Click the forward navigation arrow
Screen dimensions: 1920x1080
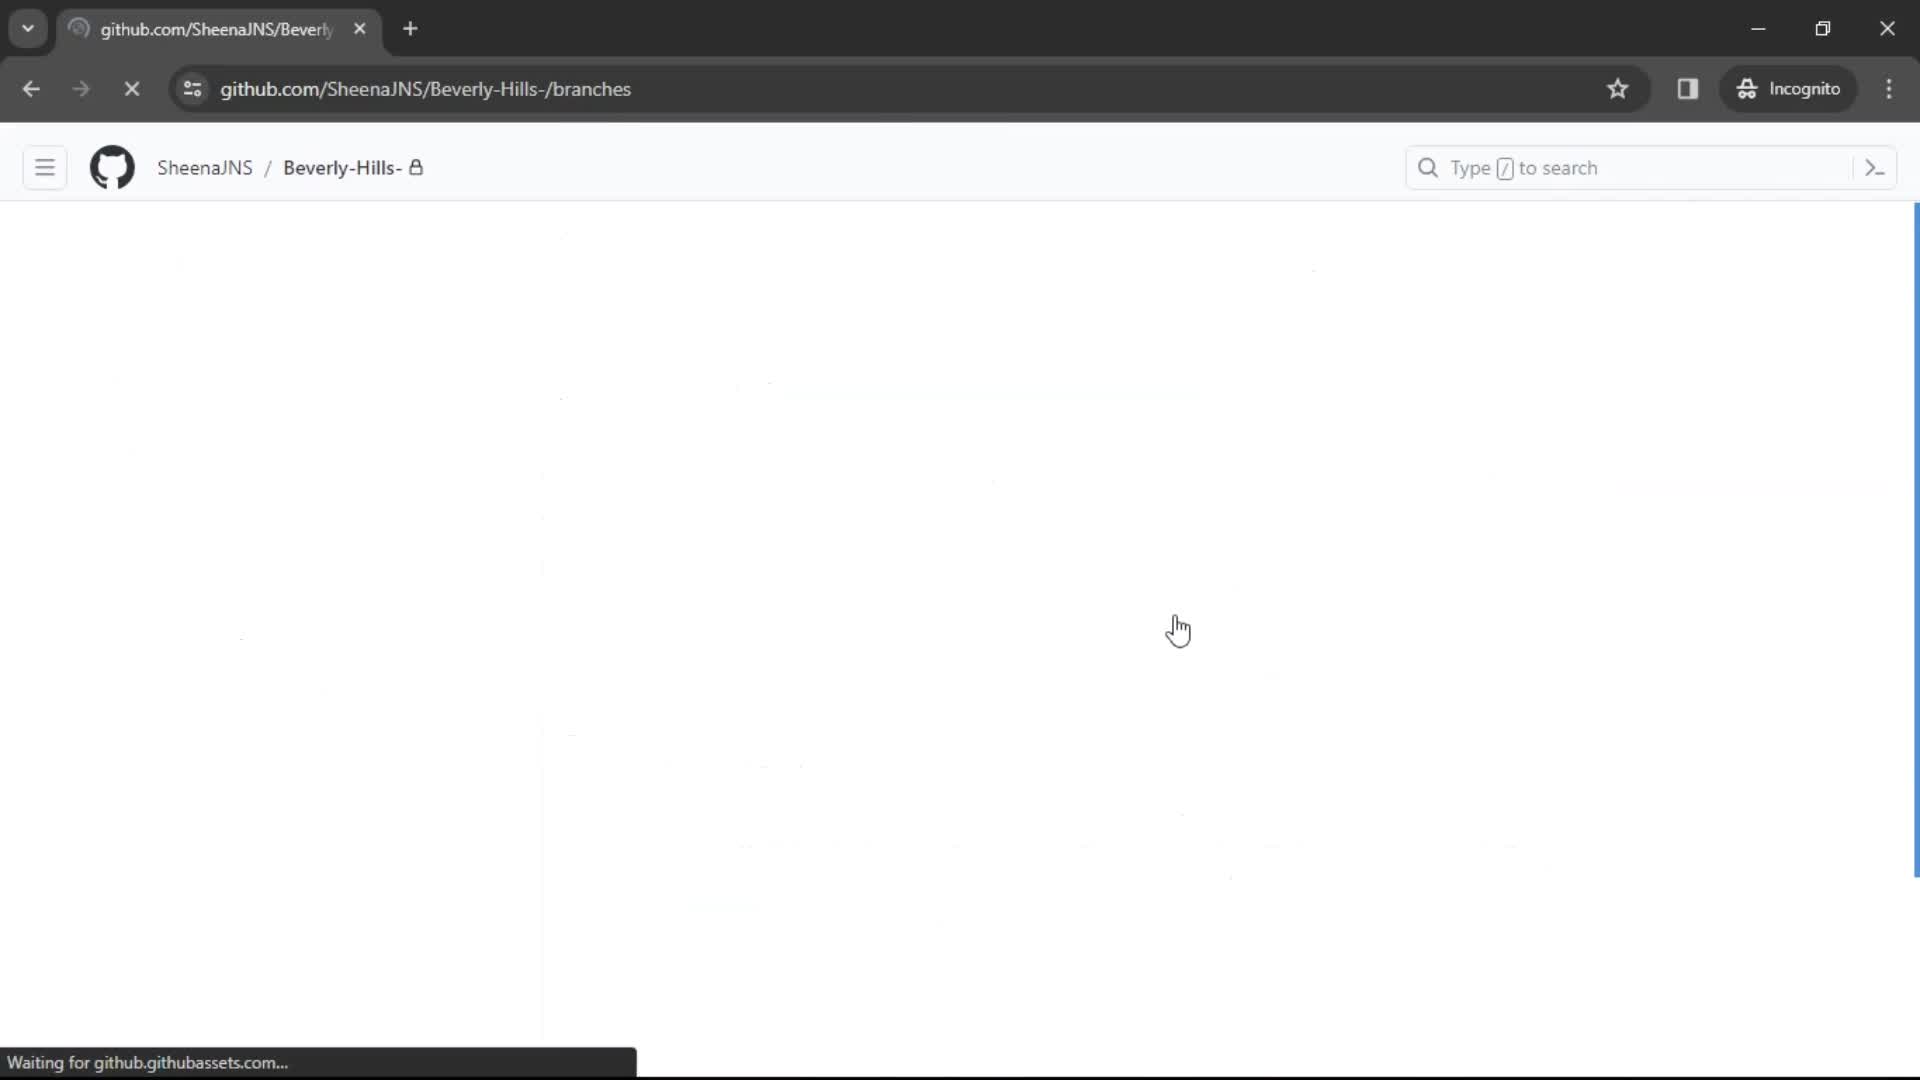pyautogui.click(x=80, y=88)
